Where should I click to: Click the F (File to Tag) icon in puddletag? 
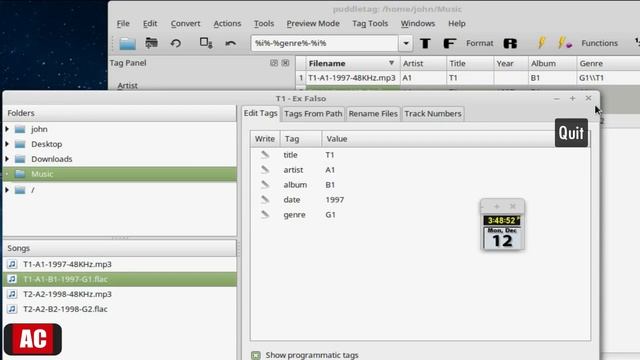449,43
